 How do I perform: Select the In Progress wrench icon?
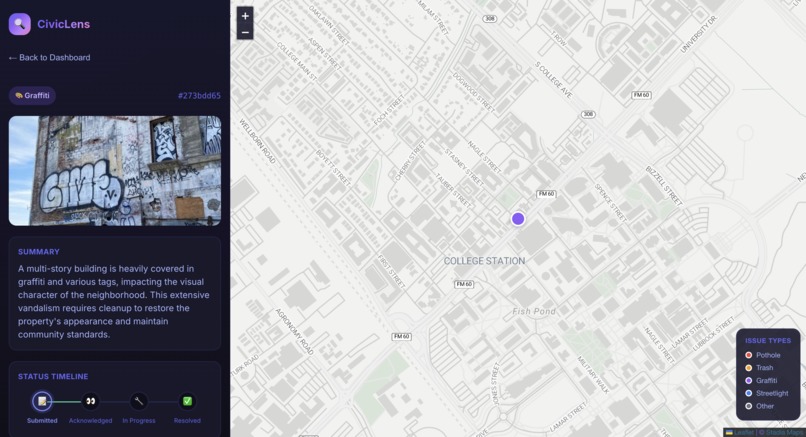(139, 401)
